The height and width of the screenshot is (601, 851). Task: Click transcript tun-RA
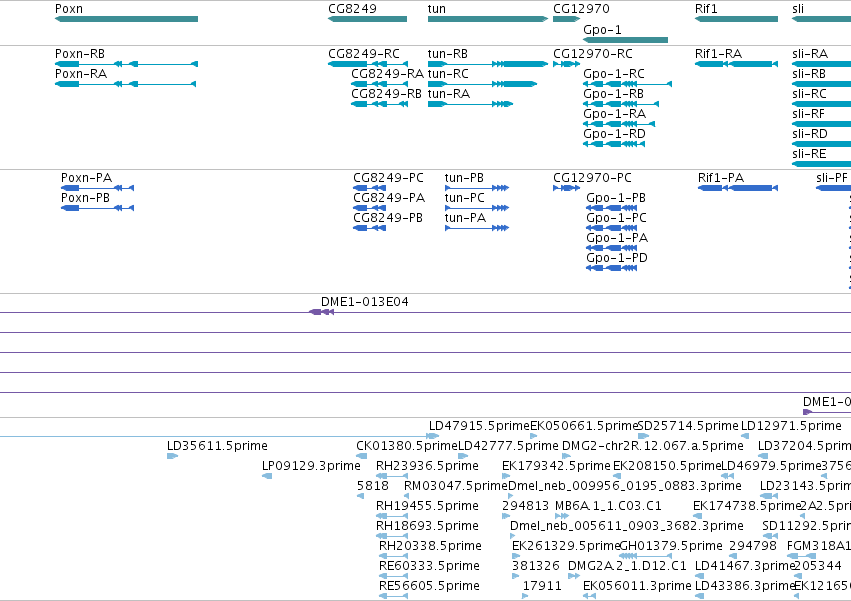pos(449,94)
